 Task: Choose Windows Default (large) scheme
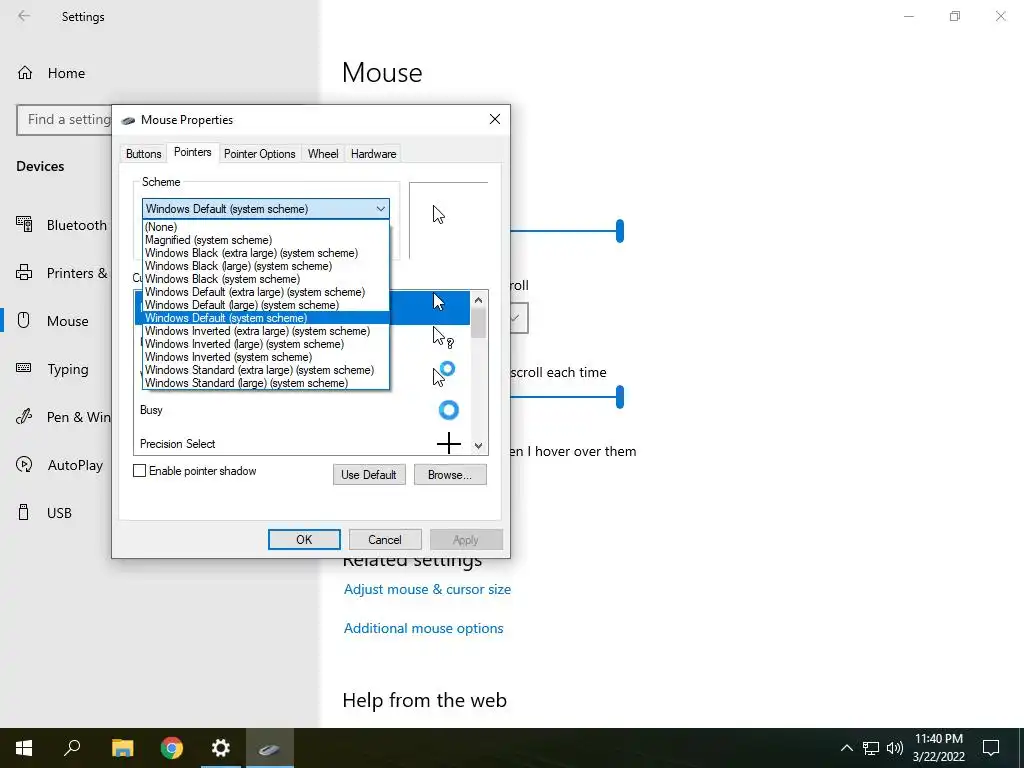click(266, 305)
